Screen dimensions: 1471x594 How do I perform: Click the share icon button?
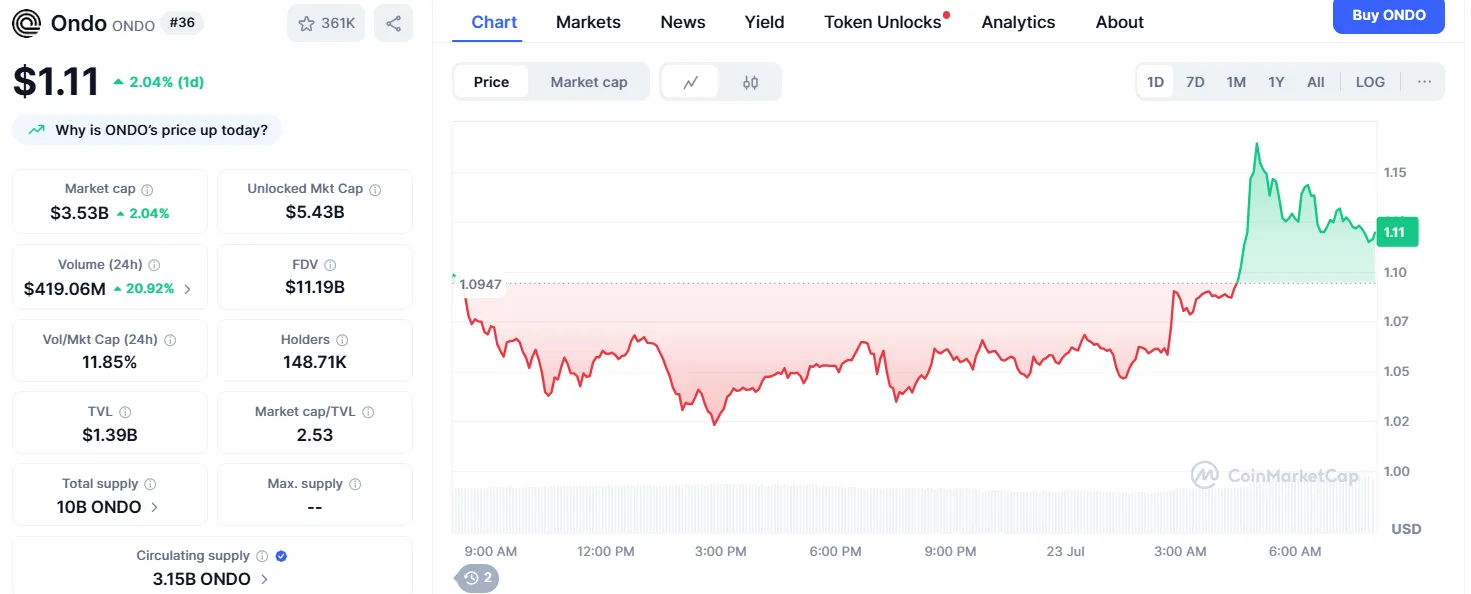393,23
